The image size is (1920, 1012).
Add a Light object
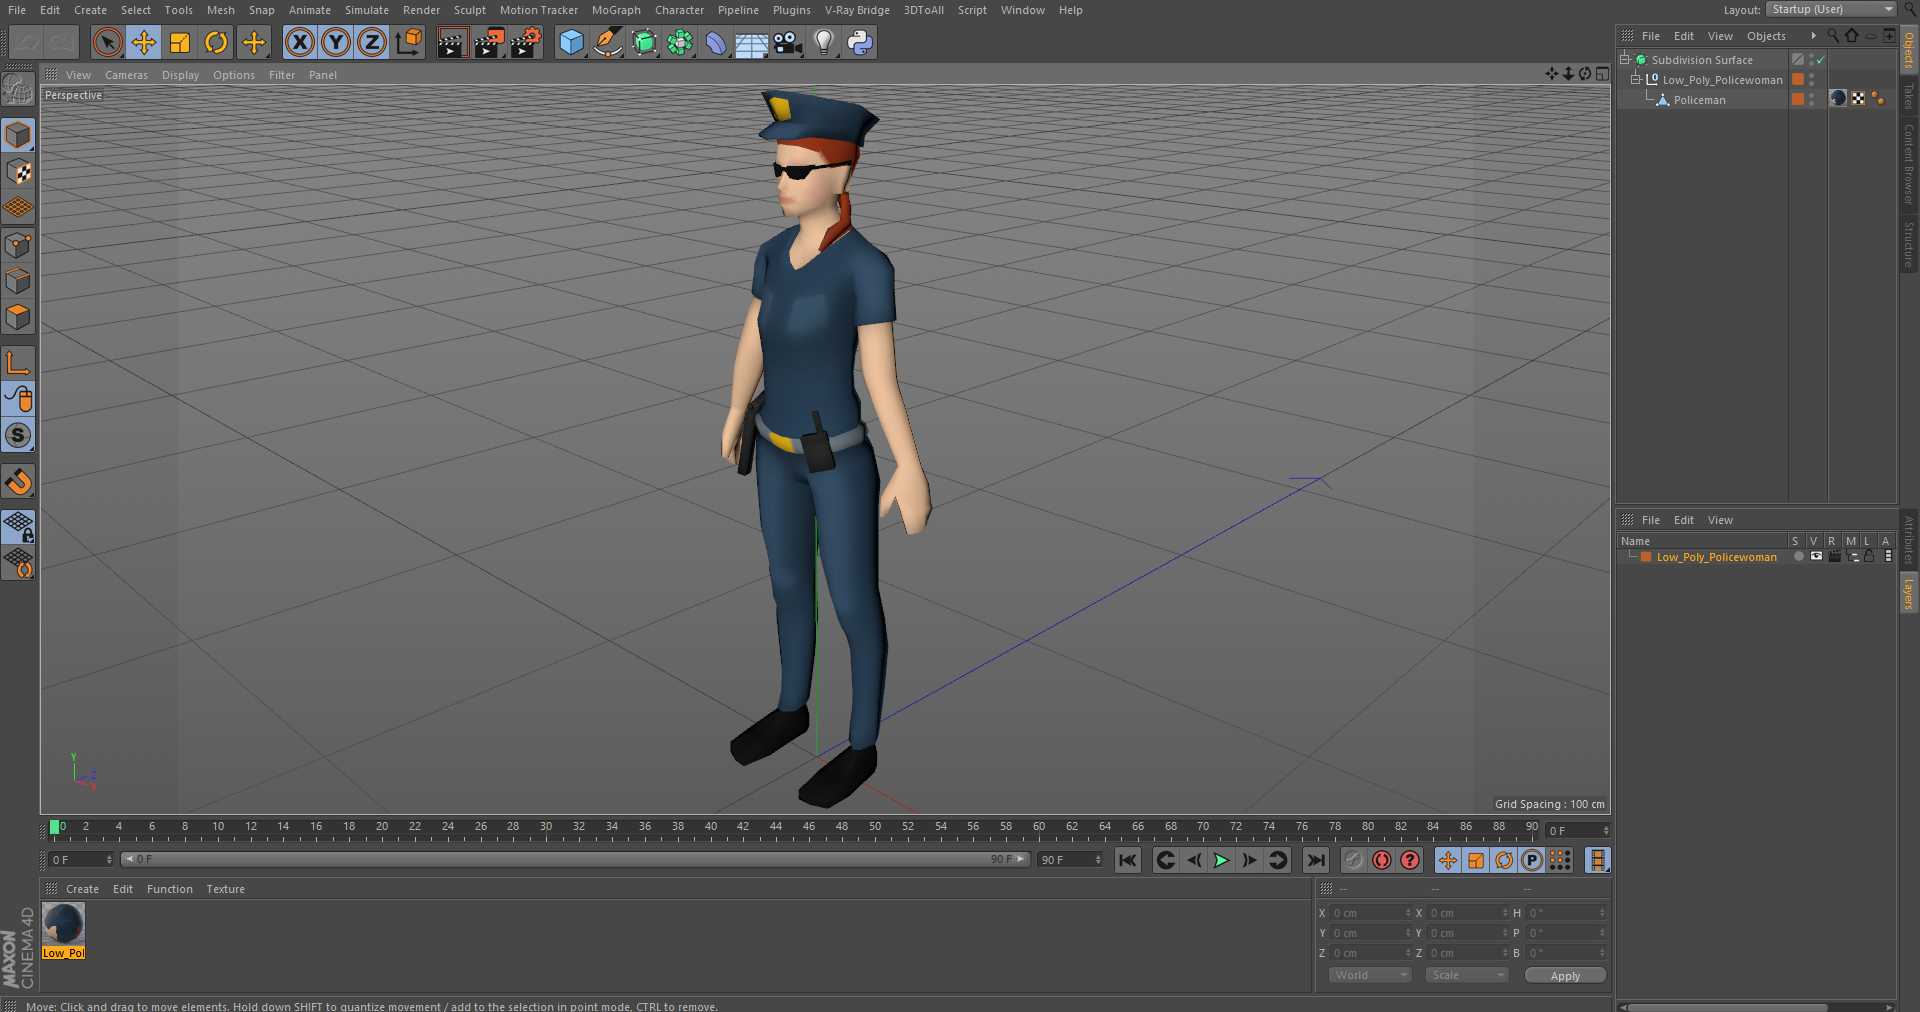[x=824, y=43]
